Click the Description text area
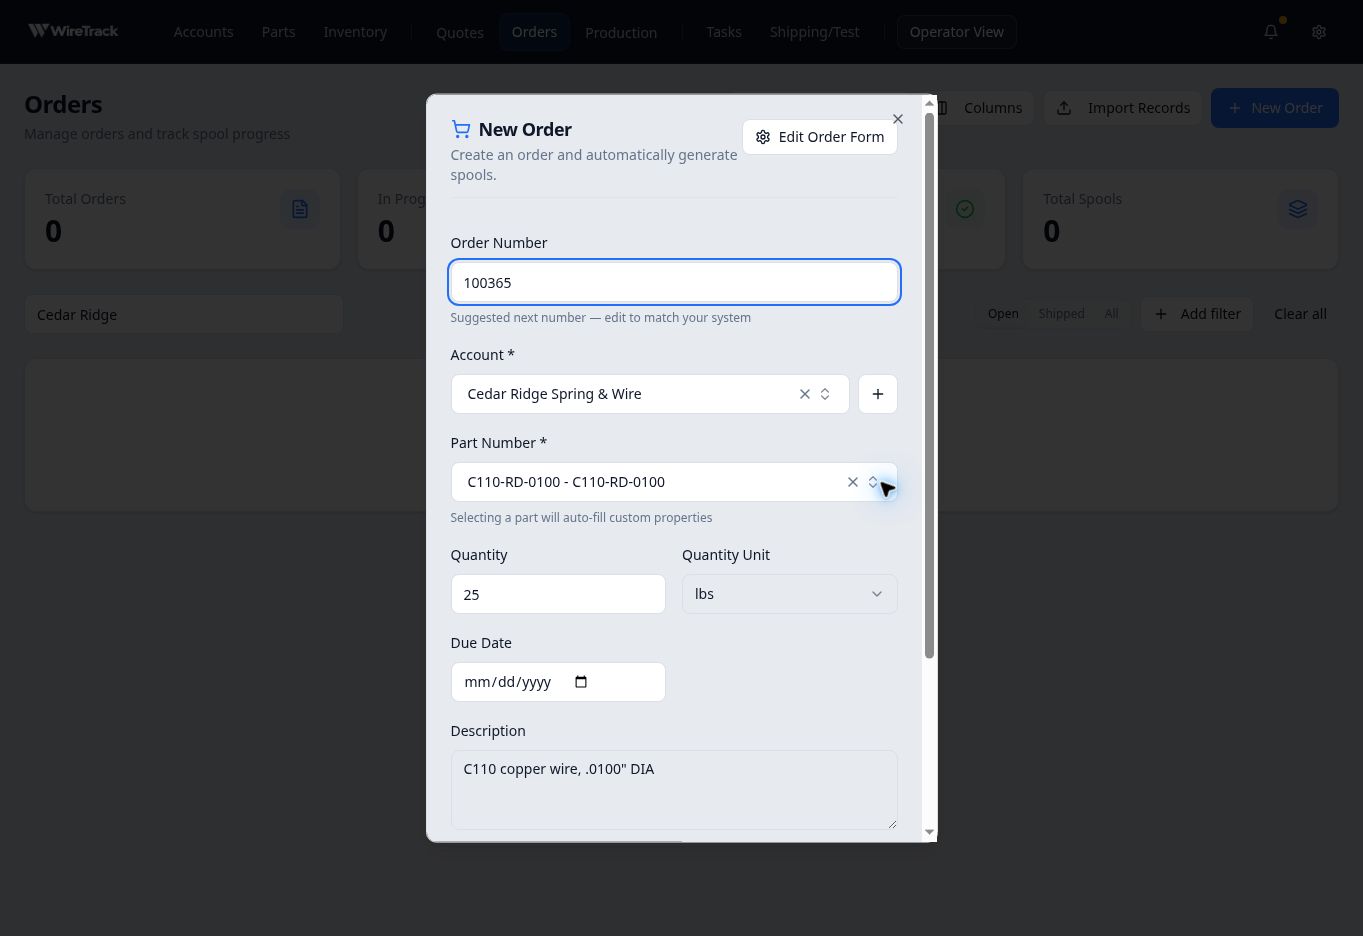 click(674, 790)
